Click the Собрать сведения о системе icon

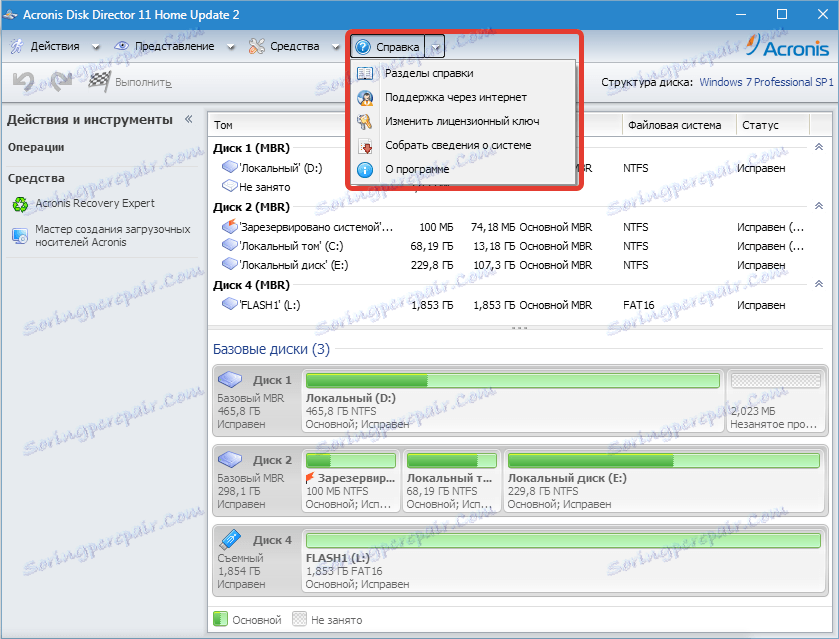pyautogui.click(x=365, y=146)
